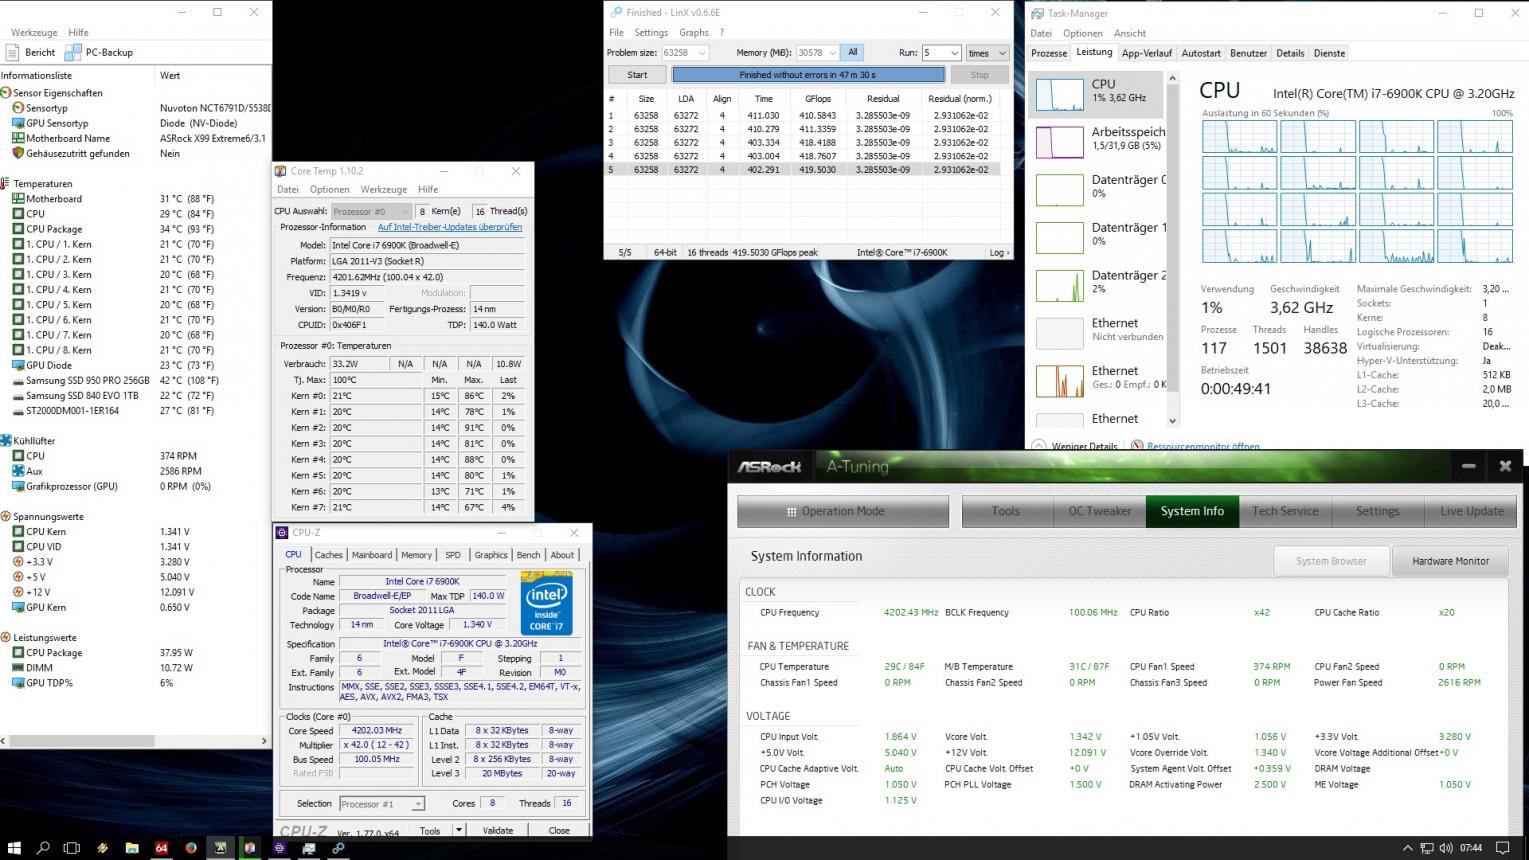
Task: Click the Motherboard Name board icon
Action: click(x=18, y=138)
